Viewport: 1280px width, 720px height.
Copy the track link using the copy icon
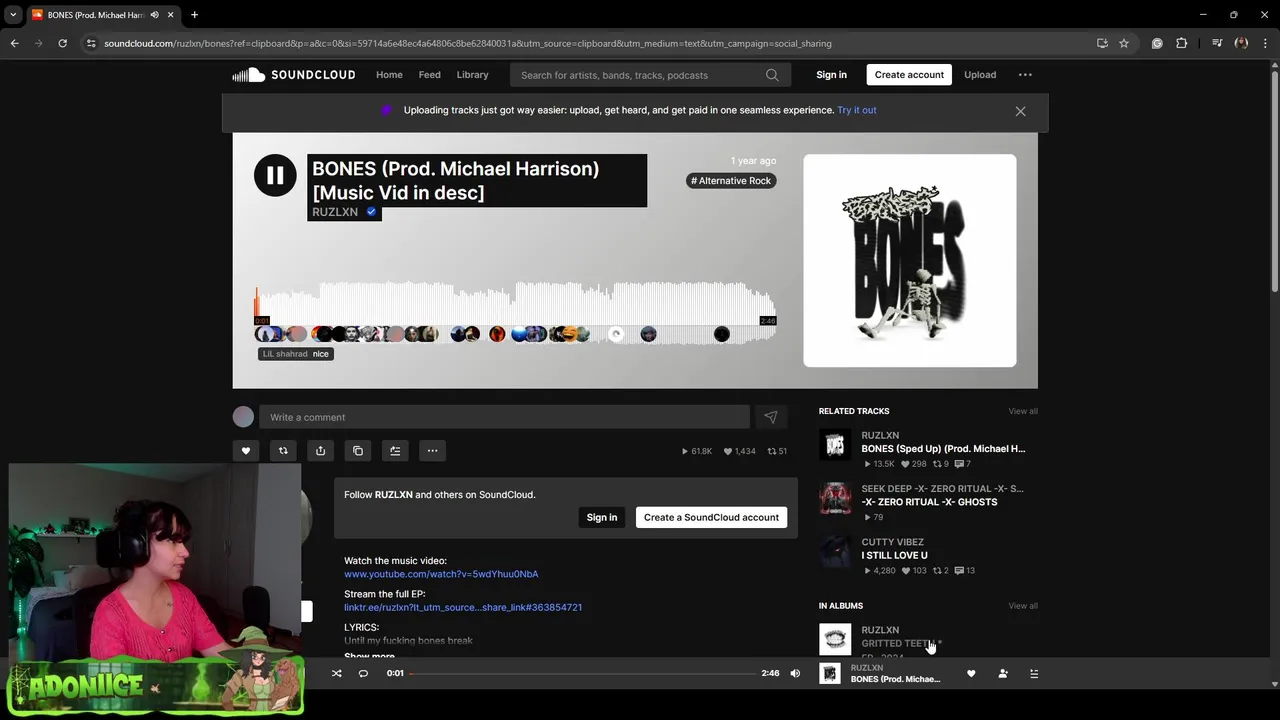coord(358,451)
